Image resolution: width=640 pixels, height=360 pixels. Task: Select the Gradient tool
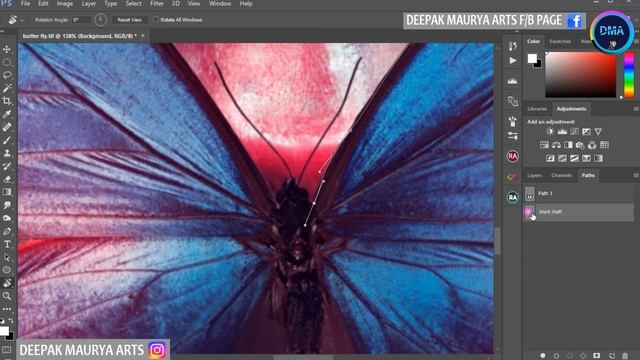(x=7, y=192)
